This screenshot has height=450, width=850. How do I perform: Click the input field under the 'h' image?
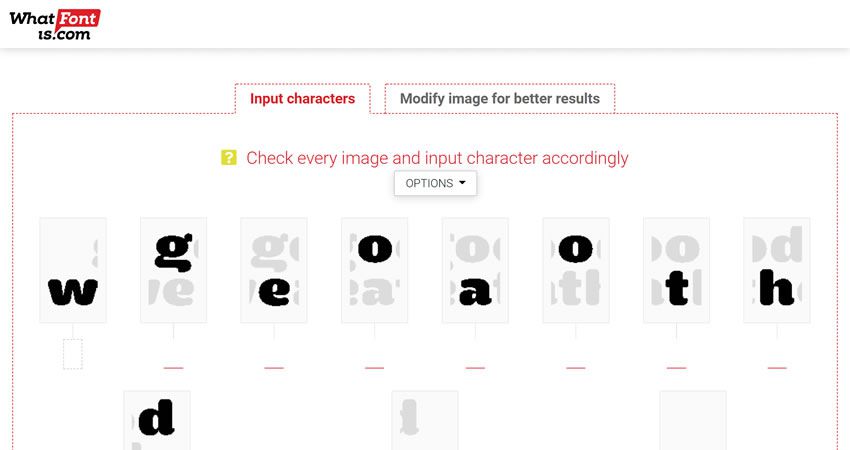(x=777, y=360)
